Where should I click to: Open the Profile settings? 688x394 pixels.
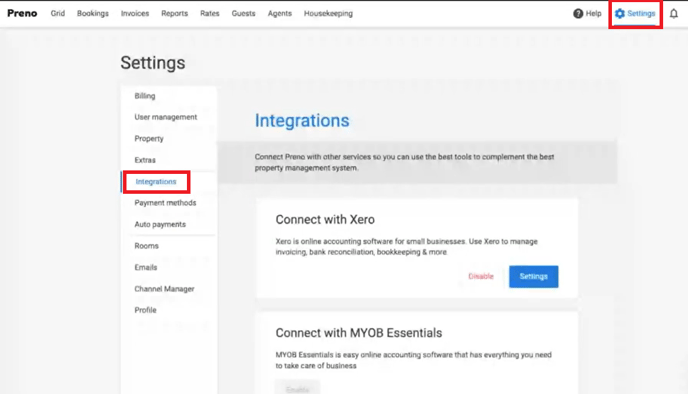[145, 310]
